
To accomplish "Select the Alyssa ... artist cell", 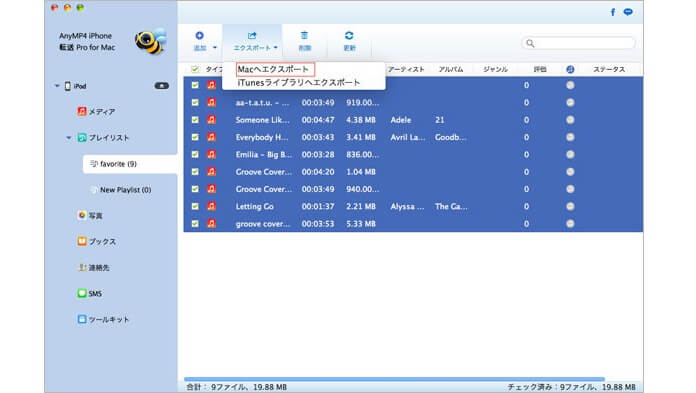I will 407,206.
